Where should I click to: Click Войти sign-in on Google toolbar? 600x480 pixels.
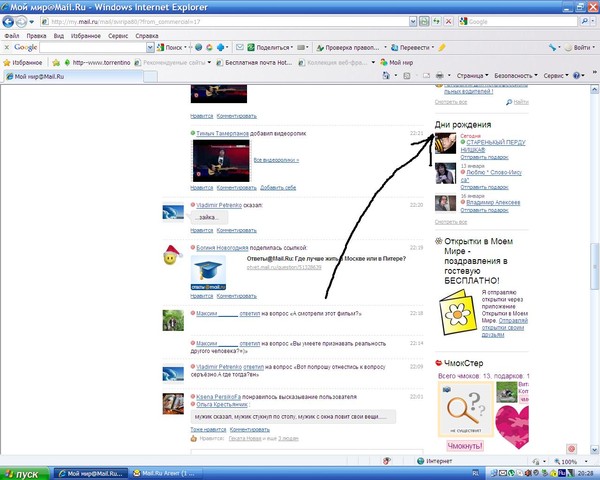click(x=577, y=47)
